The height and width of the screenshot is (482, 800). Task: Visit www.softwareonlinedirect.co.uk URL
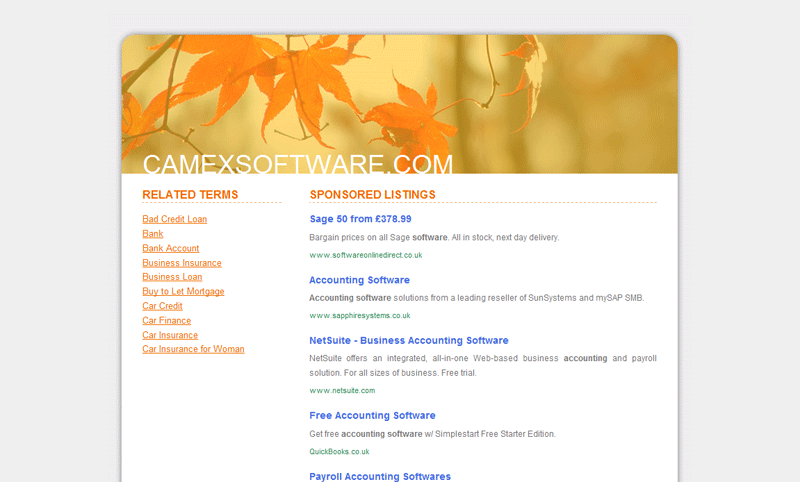365,255
